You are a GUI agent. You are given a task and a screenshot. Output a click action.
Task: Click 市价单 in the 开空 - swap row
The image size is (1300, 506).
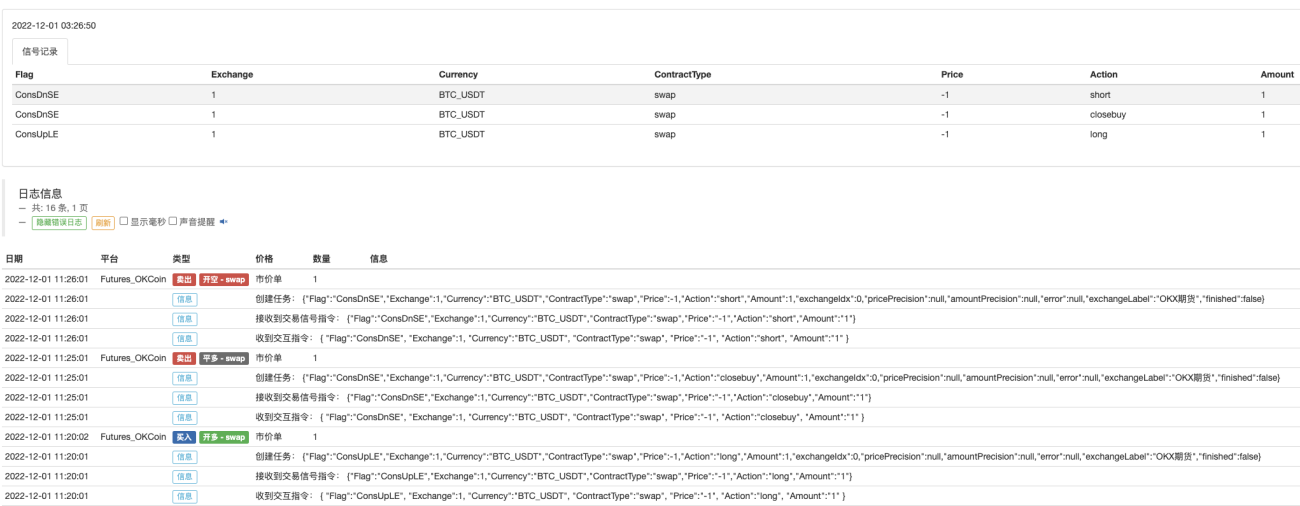point(269,279)
